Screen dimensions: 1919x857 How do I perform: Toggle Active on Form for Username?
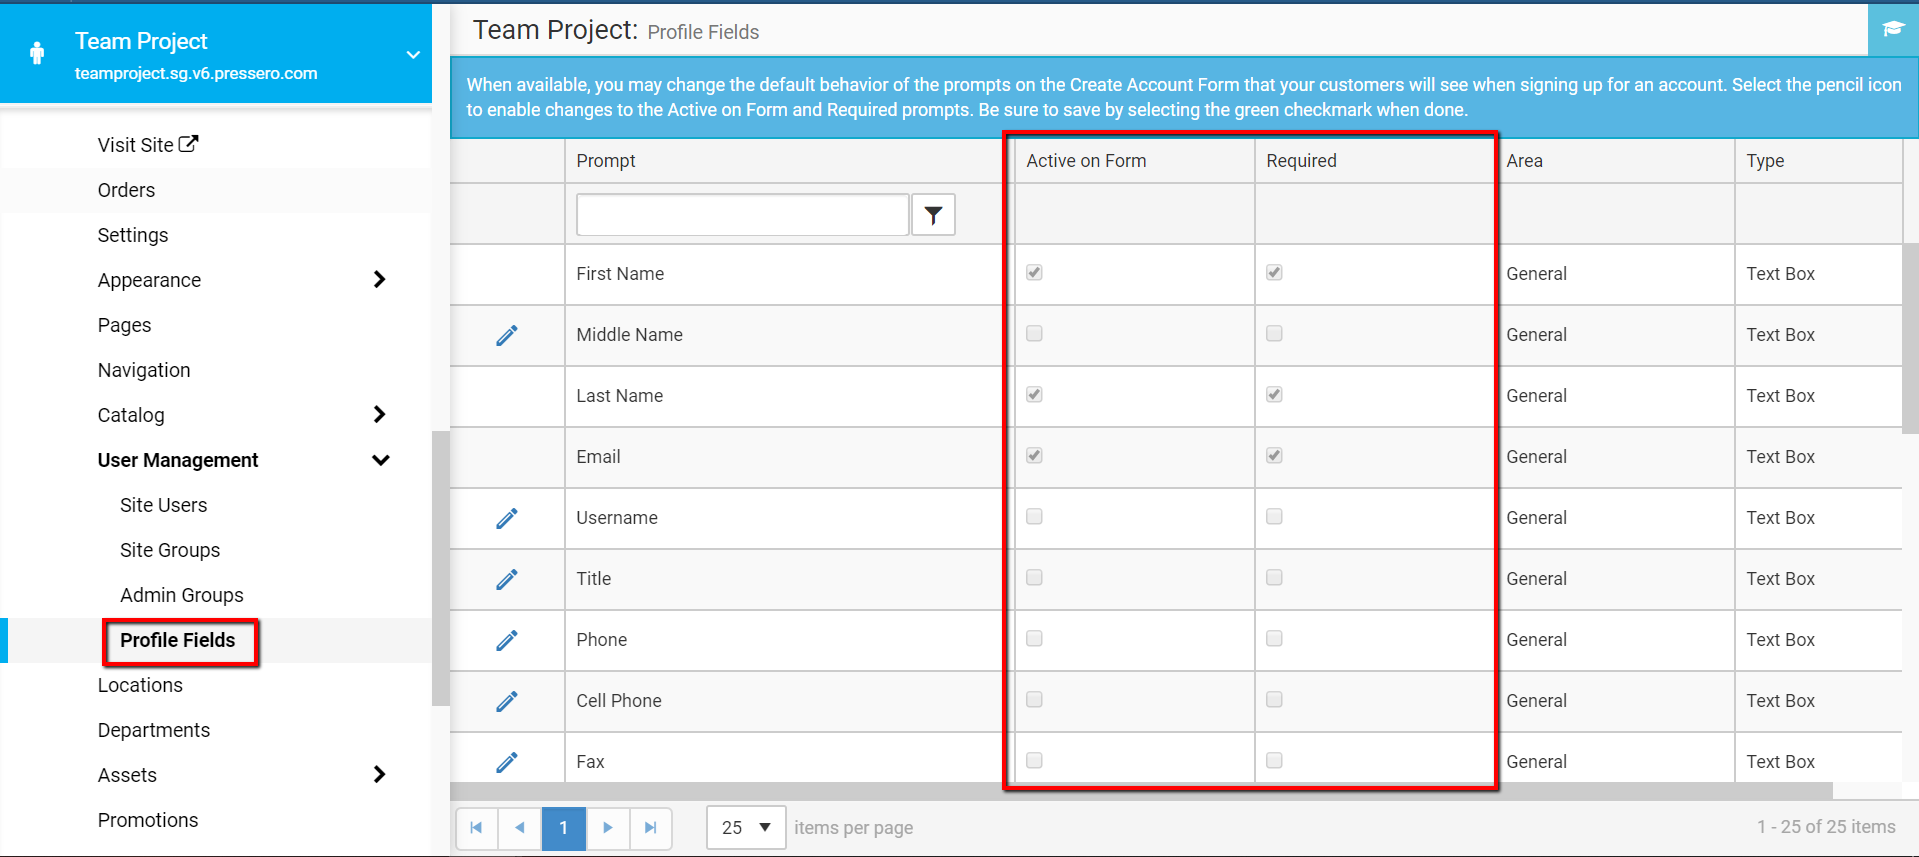(1034, 517)
